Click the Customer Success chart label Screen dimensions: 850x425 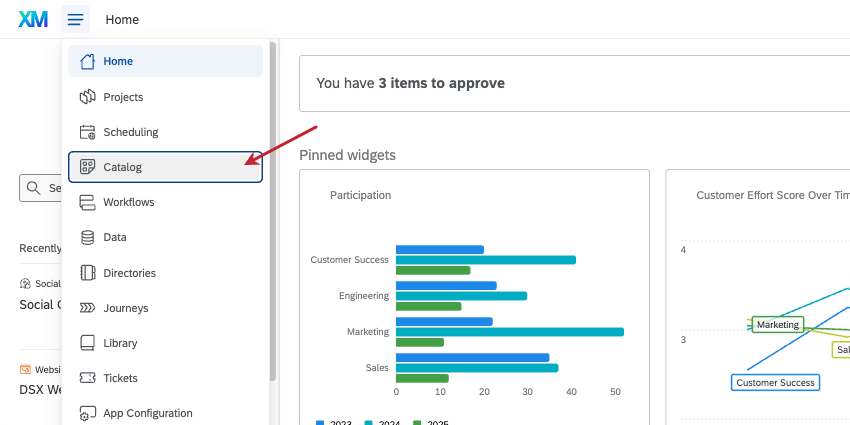click(776, 382)
